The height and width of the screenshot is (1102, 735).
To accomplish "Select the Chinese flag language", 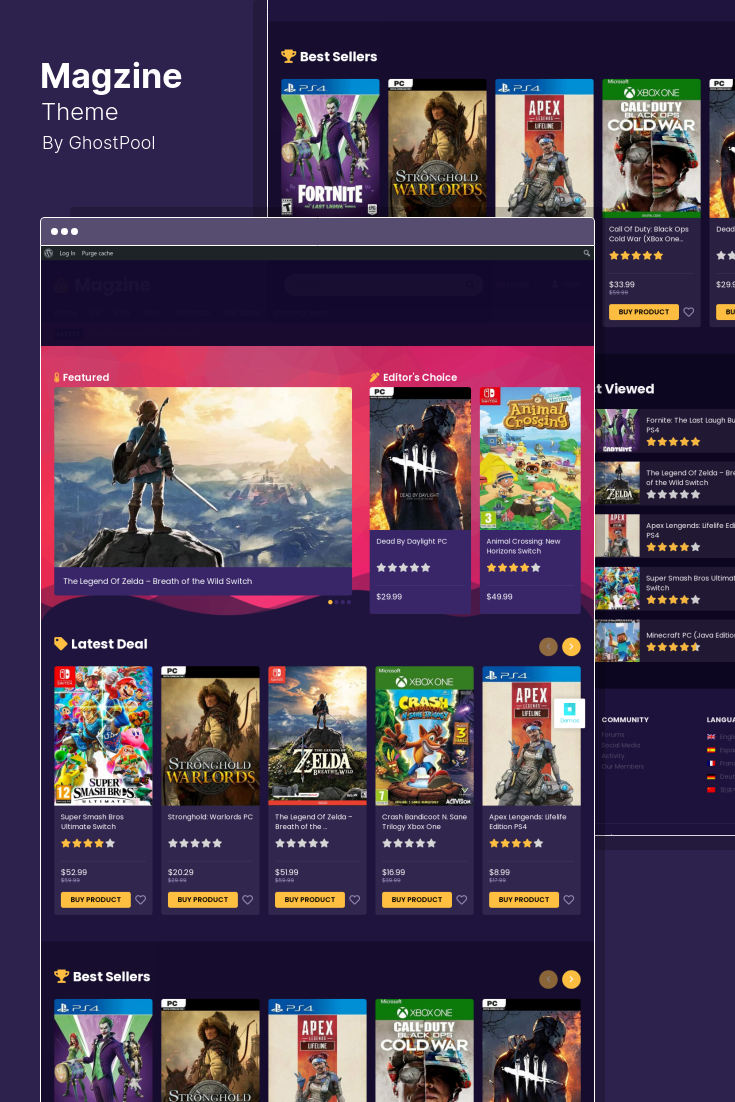I will 711,790.
